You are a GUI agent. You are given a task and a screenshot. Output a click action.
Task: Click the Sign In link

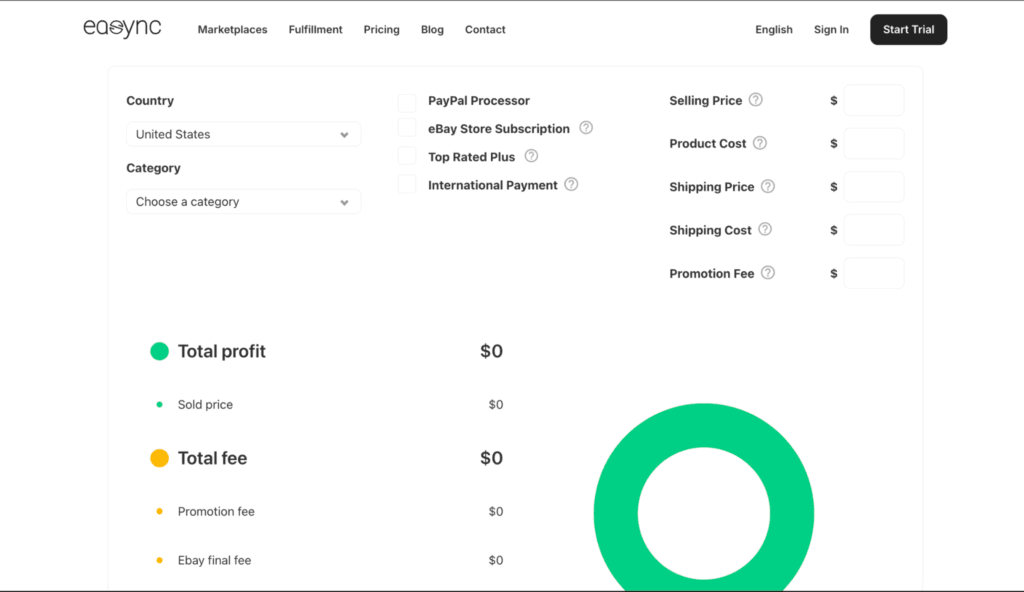pyautogui.click(x=831, y=30)
